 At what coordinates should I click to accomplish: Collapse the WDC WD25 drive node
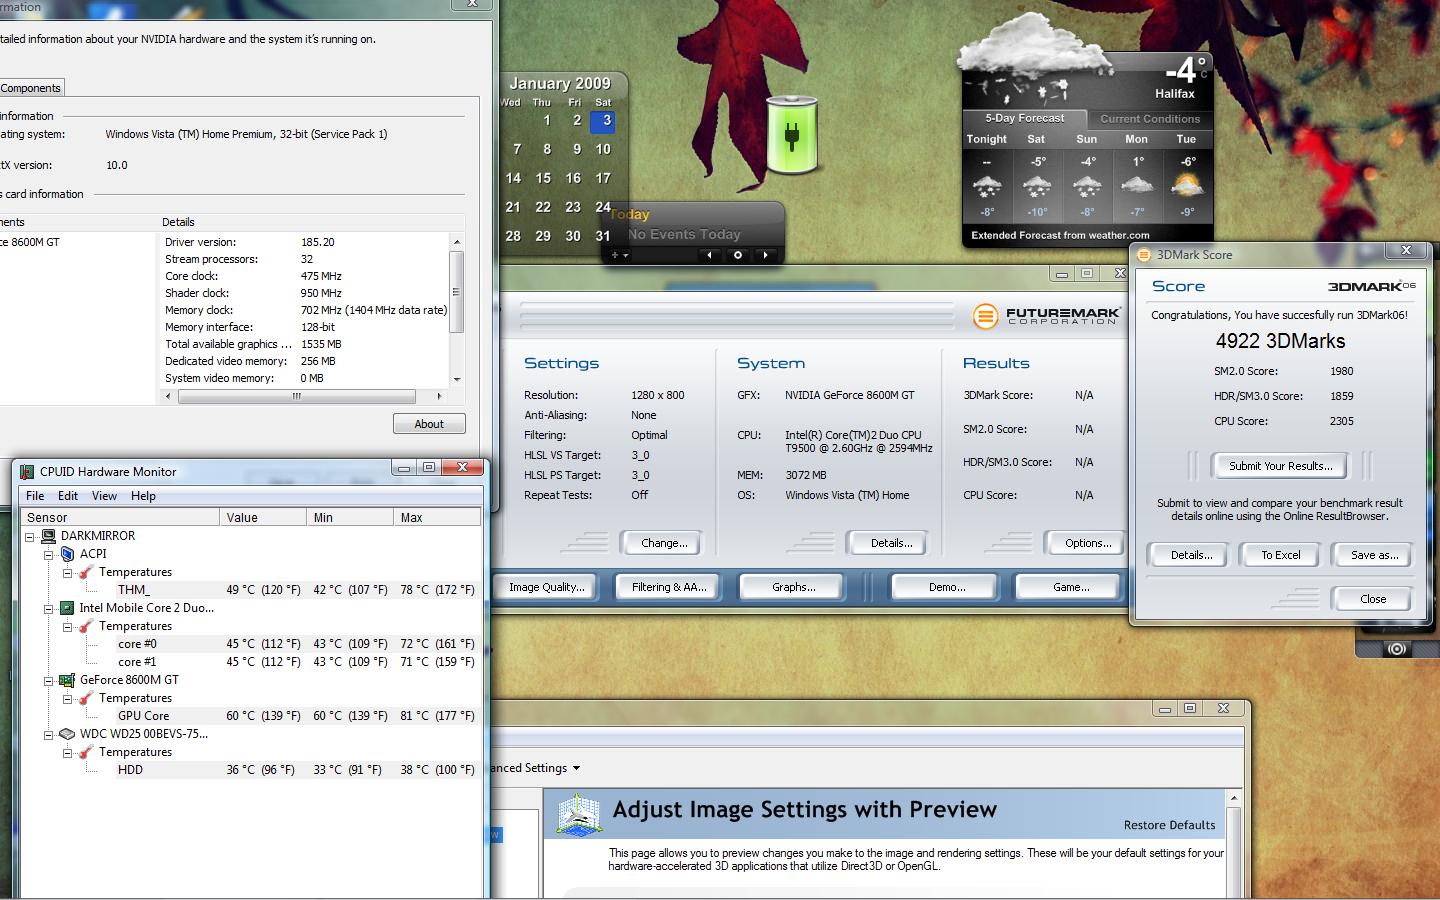tap(49, 734)
